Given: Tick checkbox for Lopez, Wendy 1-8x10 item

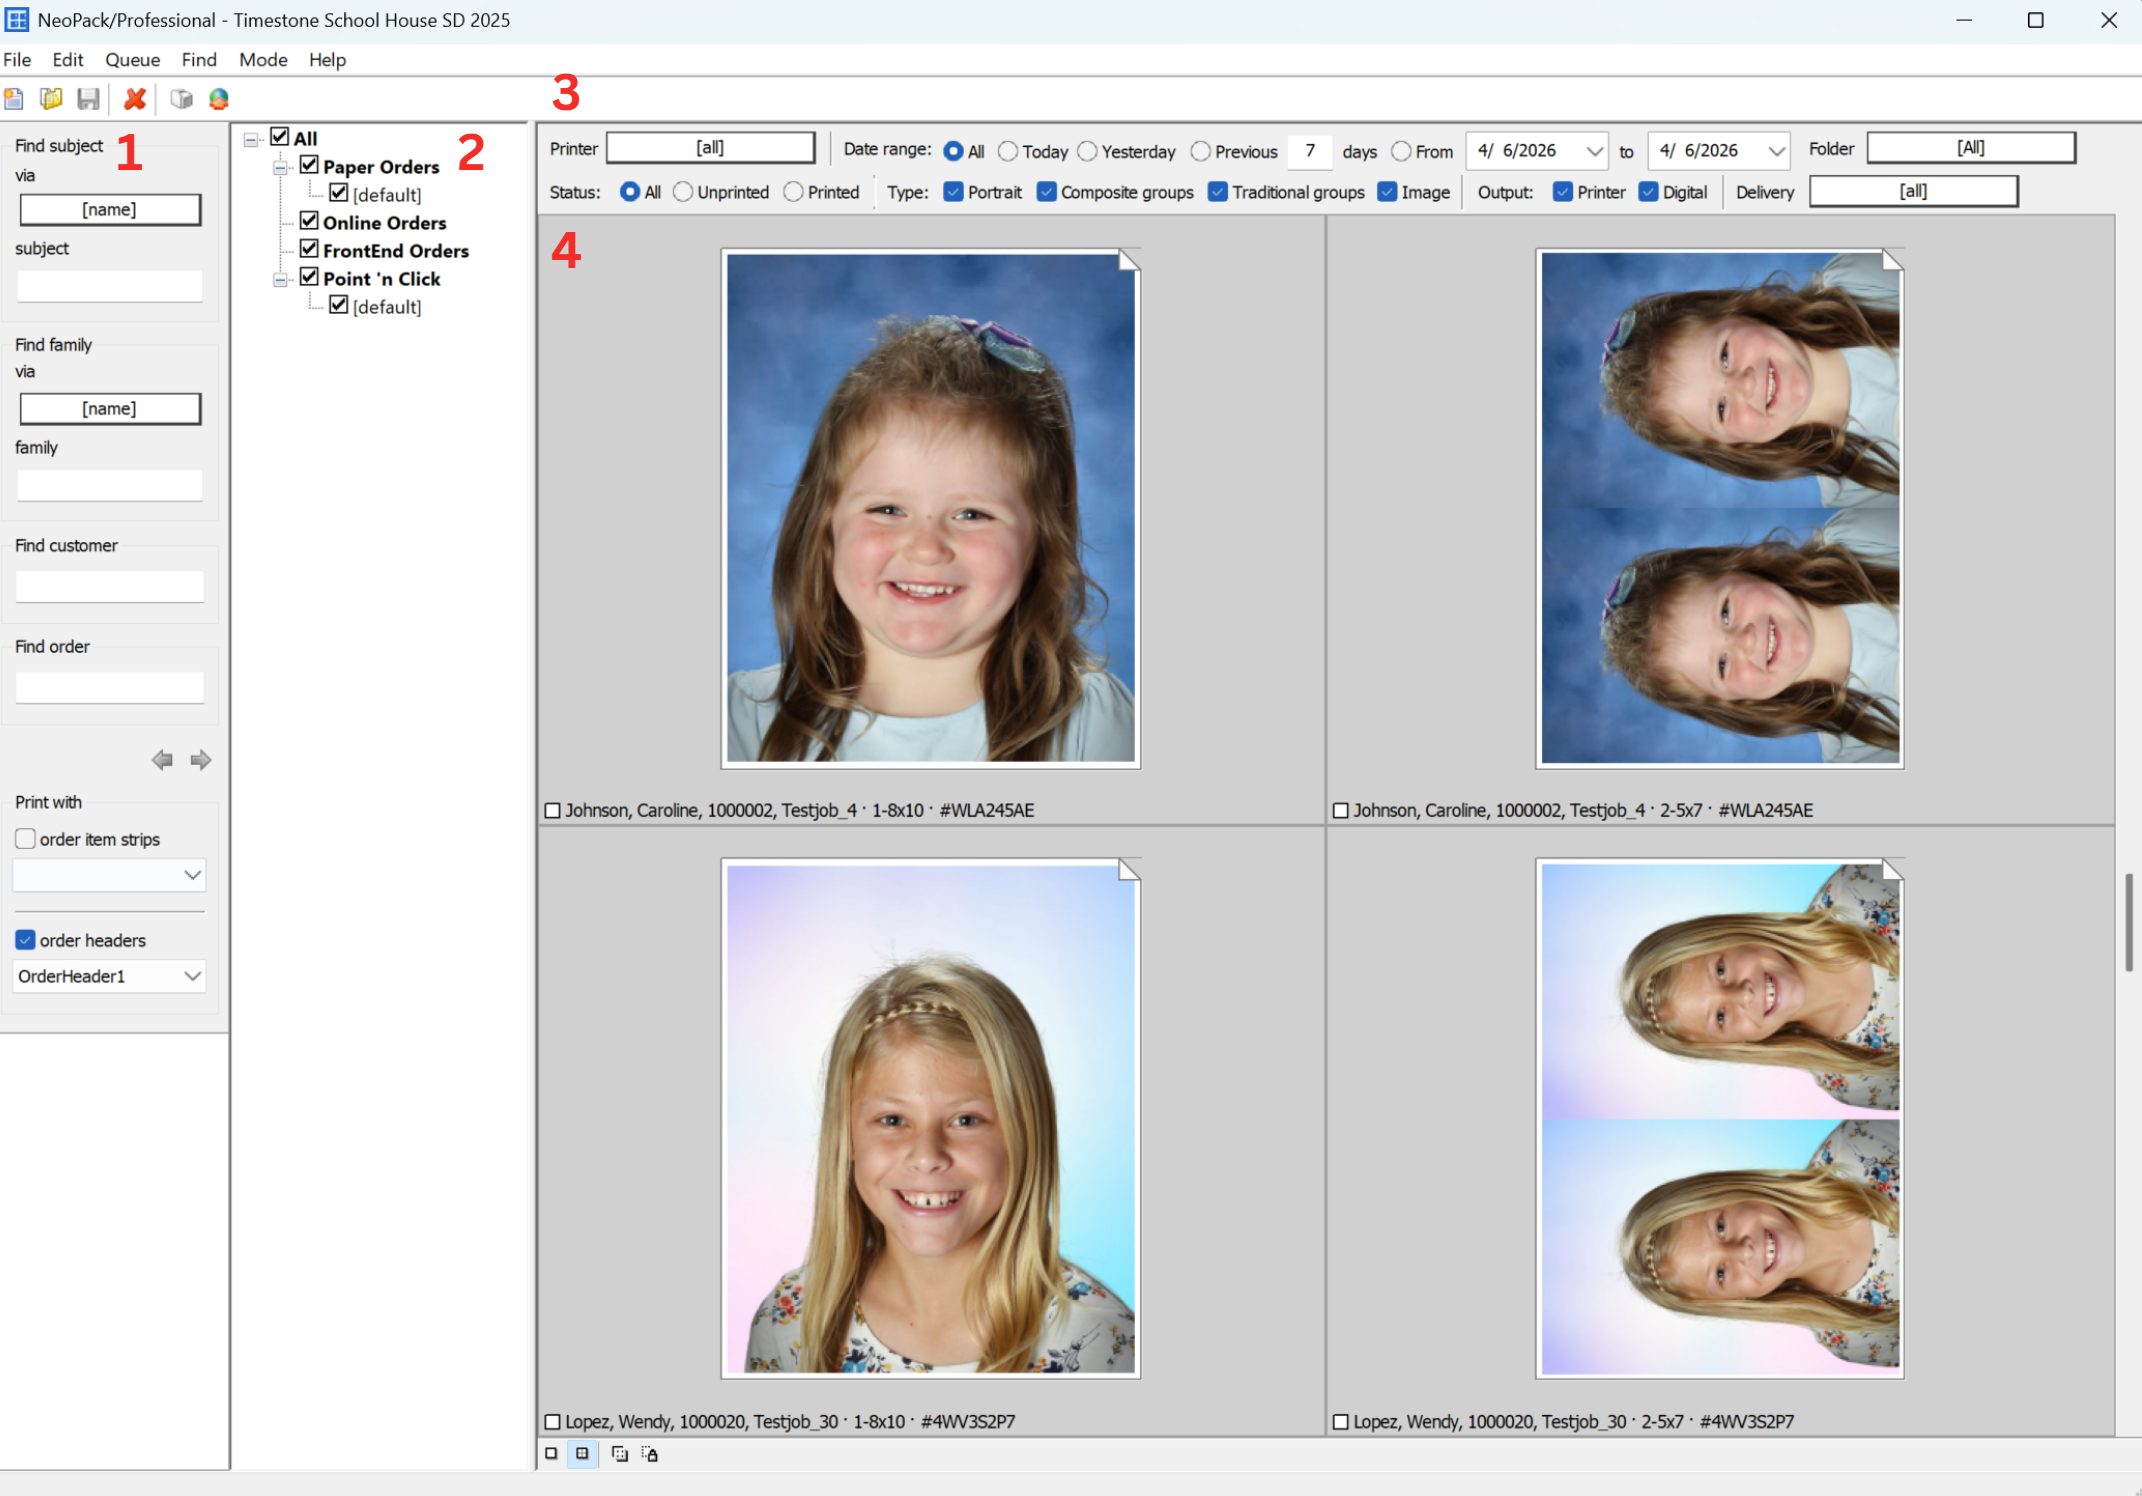Looking at the screenshot, I should (552, 1421).
